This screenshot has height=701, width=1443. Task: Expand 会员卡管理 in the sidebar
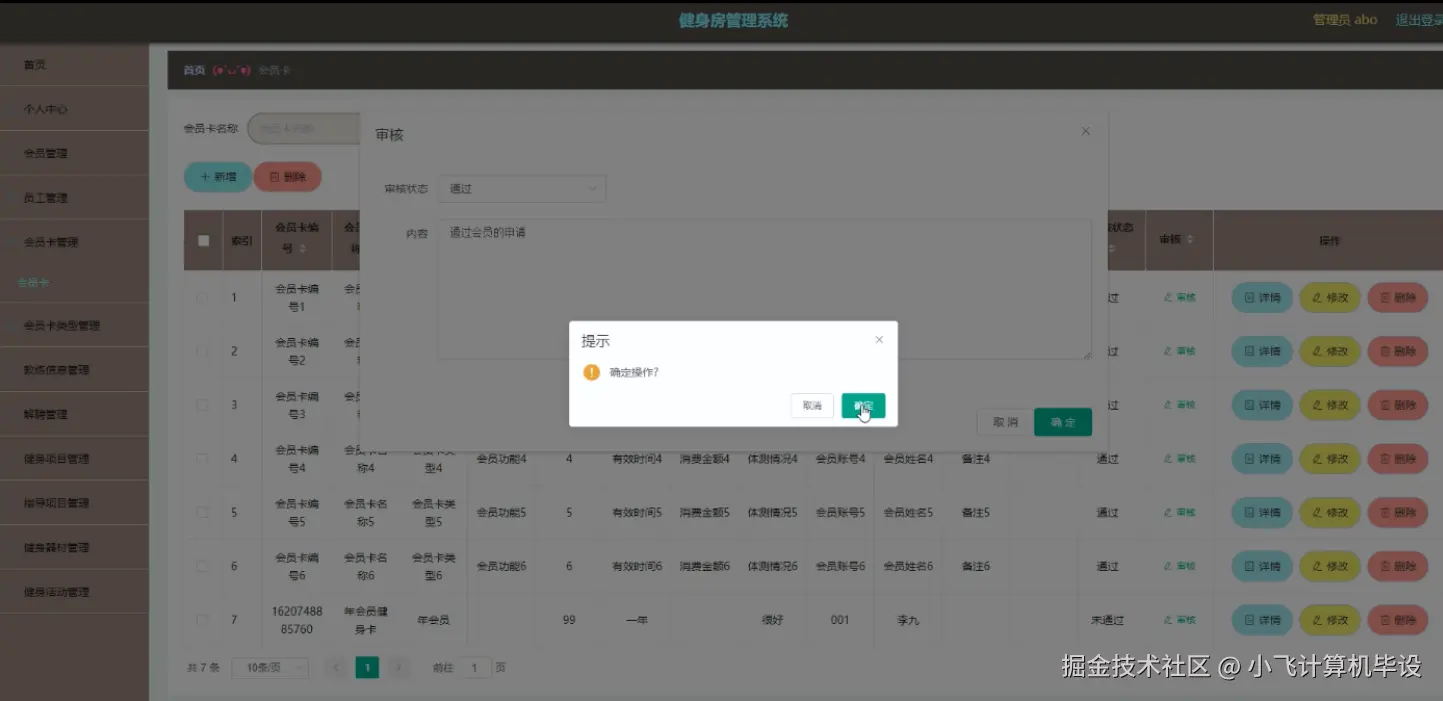point(74,242)
